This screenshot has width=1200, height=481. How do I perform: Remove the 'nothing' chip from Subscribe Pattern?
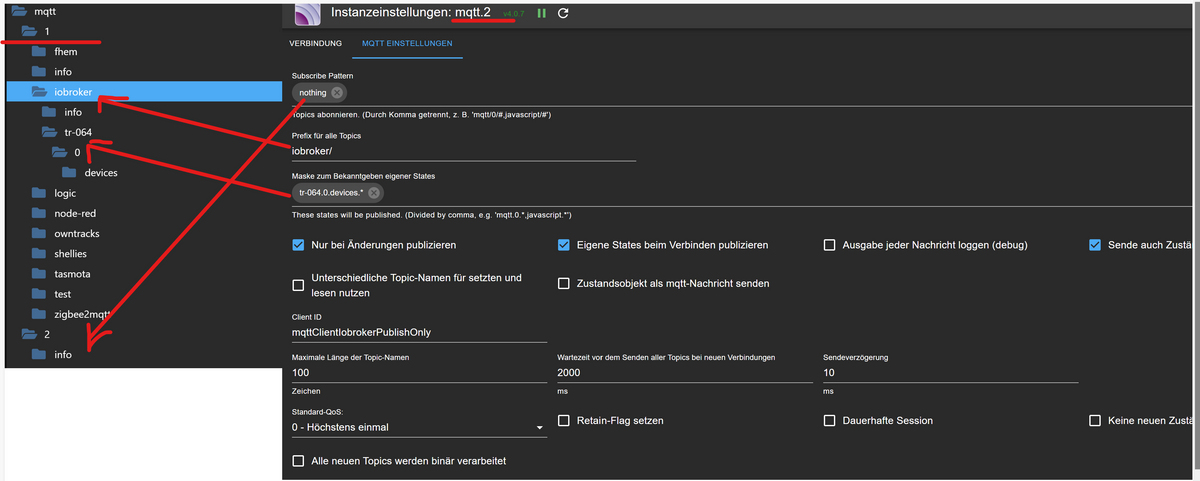tap(337, 92)
